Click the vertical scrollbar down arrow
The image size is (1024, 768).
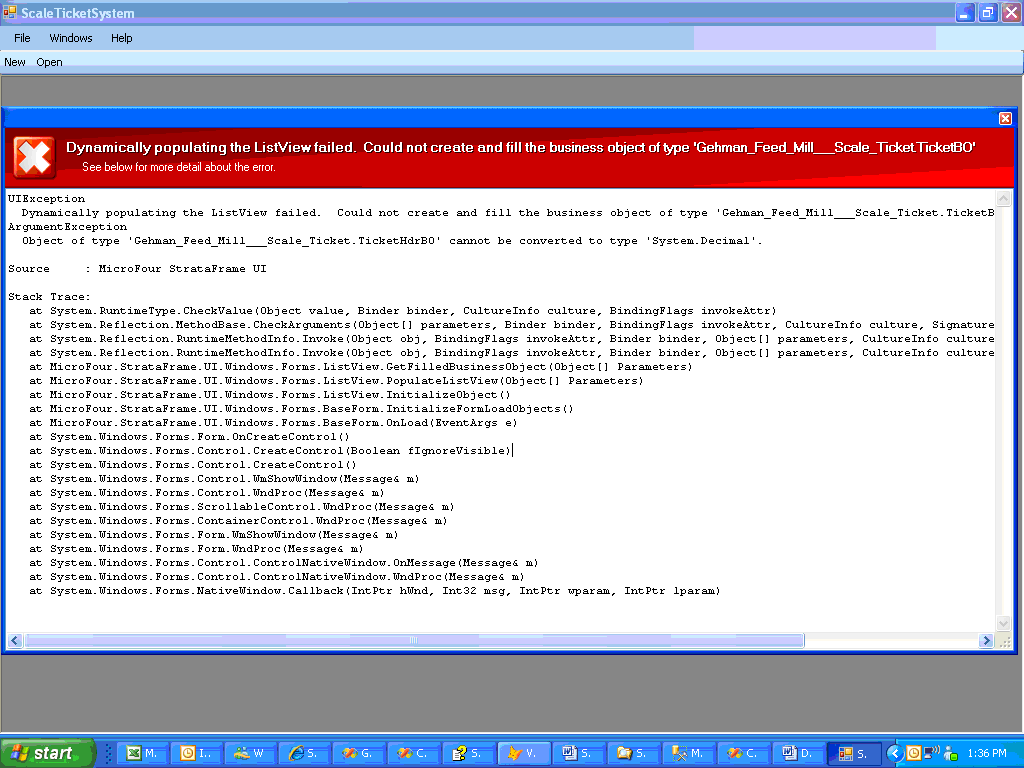(1004, 623)
